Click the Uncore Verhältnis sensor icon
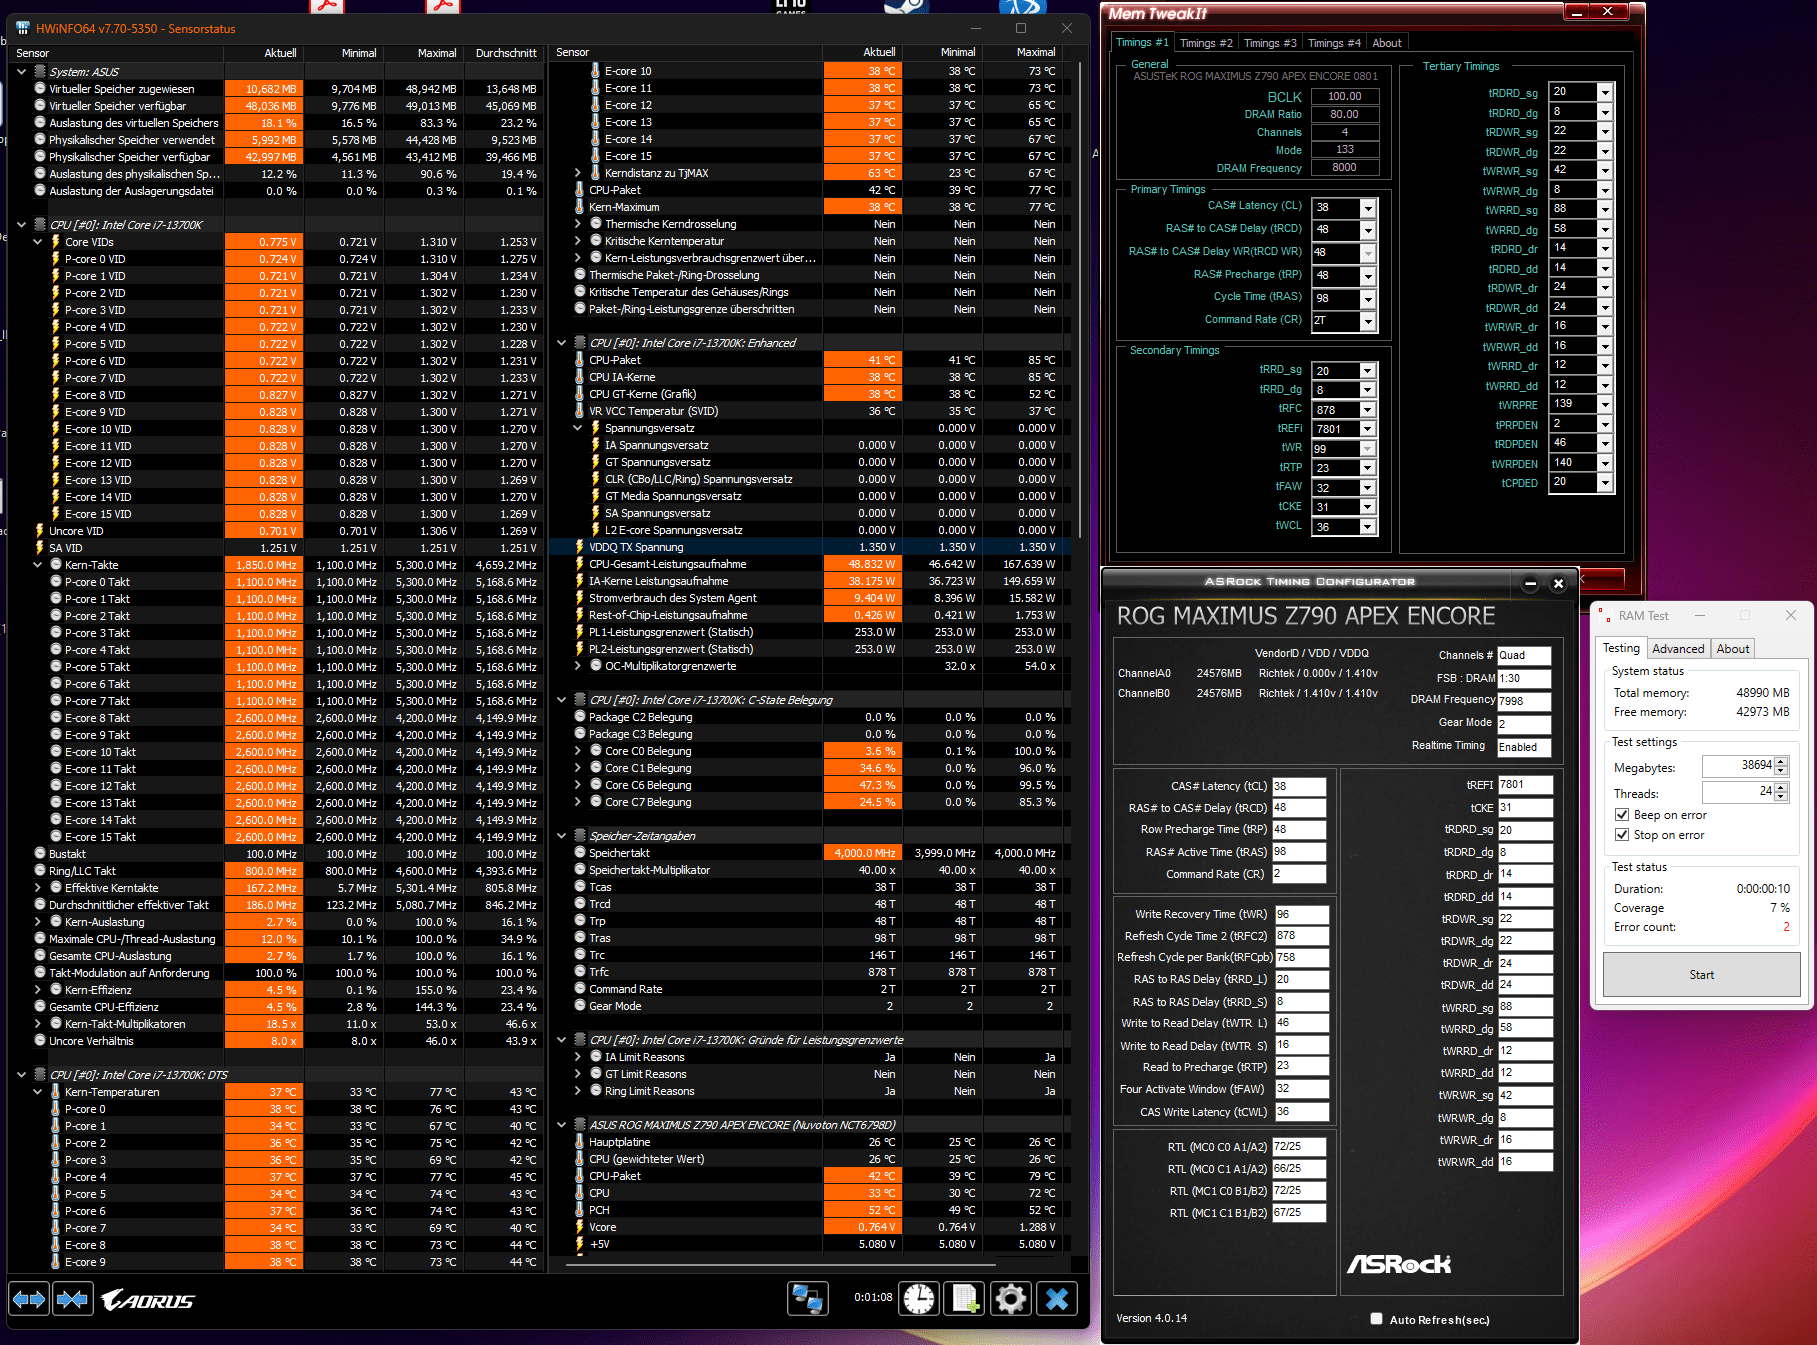 40,1041
